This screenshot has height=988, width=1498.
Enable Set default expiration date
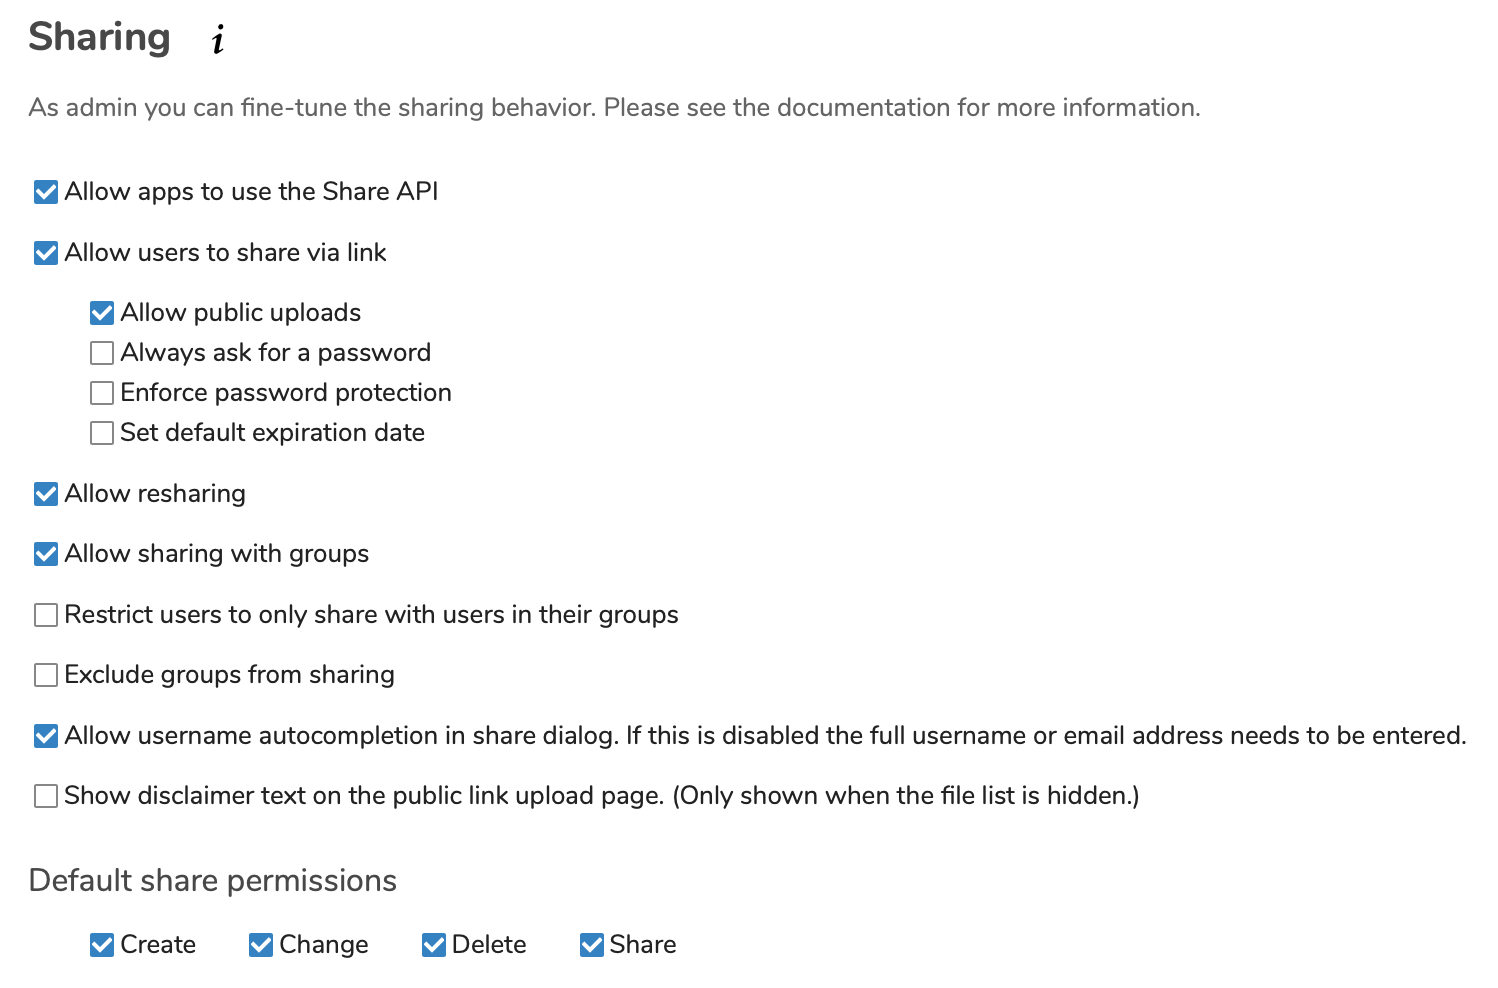102,433
